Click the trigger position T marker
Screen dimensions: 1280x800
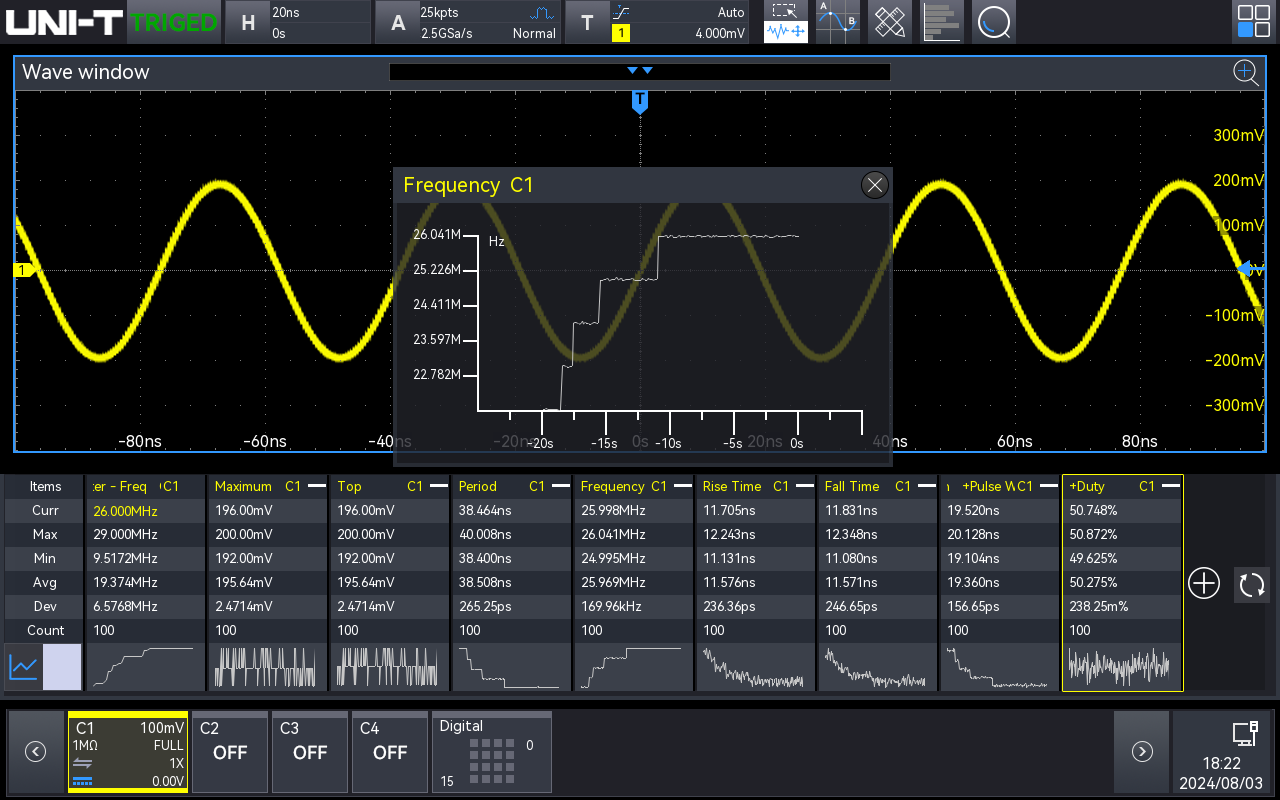coord(640,101)
